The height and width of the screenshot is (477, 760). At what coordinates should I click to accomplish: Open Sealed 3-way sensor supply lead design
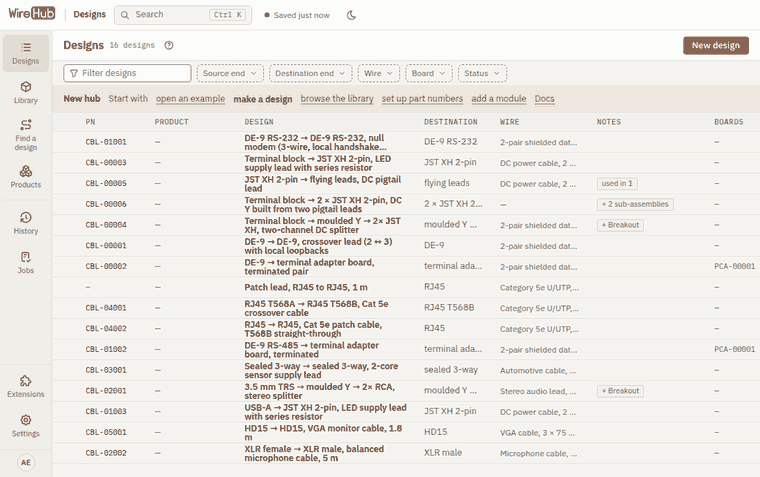pyautogui.click(x=321, y=370)
